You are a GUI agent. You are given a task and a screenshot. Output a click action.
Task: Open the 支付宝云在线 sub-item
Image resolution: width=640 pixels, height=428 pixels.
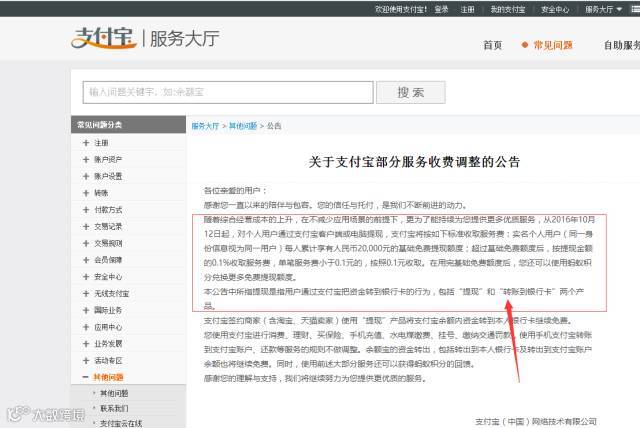(121, 424)
